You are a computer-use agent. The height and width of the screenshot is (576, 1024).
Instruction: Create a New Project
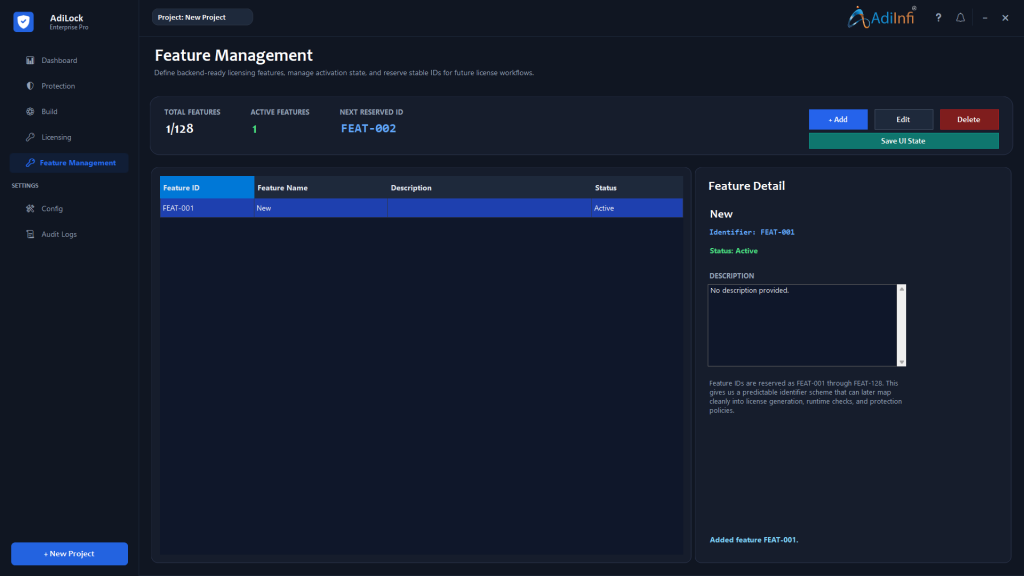[x=68, y=553]
